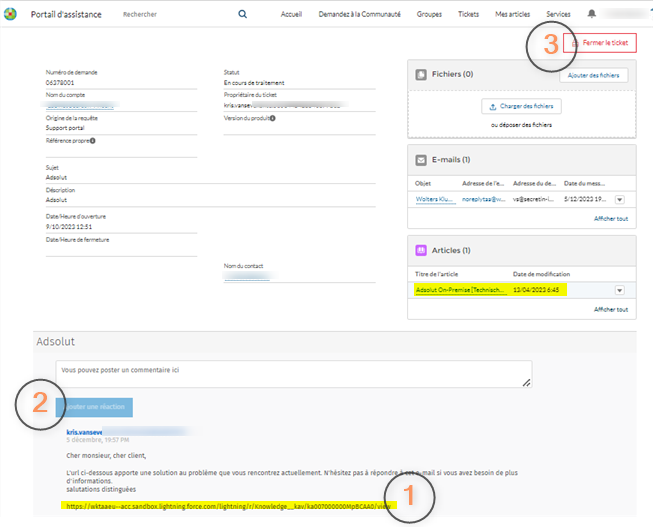Go to the Accueil menu
The image size is (653, 527).
pyautogui.click(x=291, y=14)
